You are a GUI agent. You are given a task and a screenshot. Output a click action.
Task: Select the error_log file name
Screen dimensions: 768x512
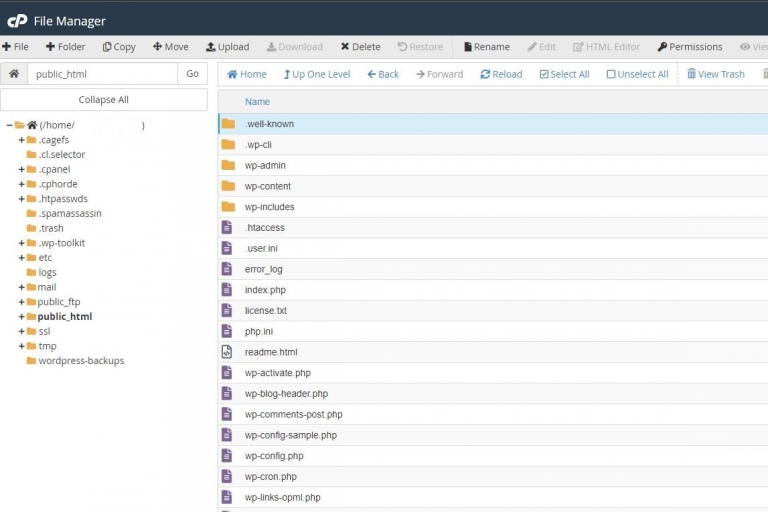pos(264,269)
